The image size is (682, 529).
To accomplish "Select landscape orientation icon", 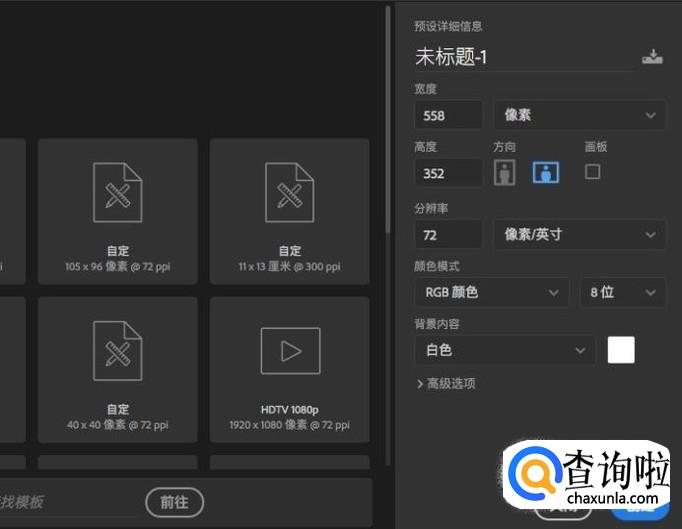I will [x=546, y=172].
